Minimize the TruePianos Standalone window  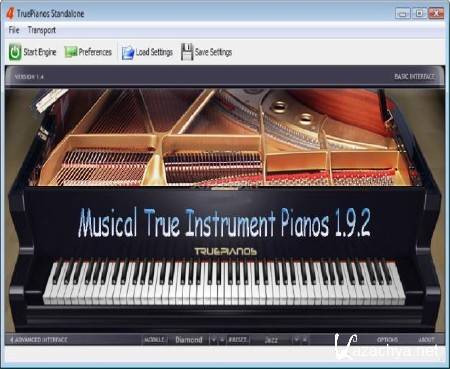(x=403, y=13)
